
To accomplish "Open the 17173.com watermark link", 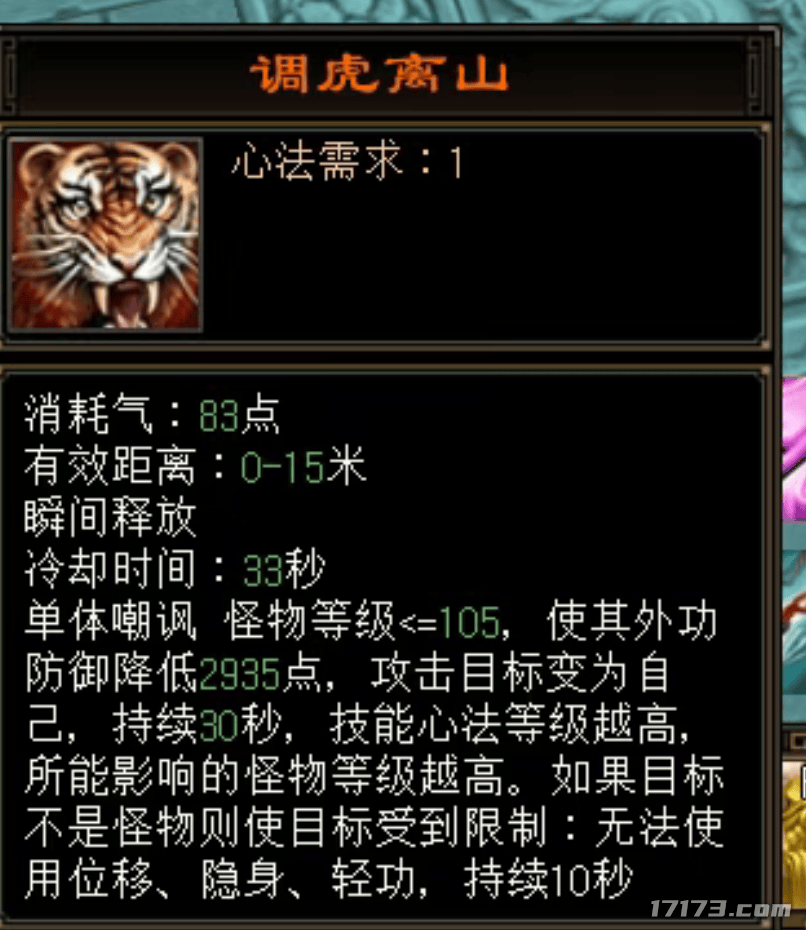I will tap(720, 909).
